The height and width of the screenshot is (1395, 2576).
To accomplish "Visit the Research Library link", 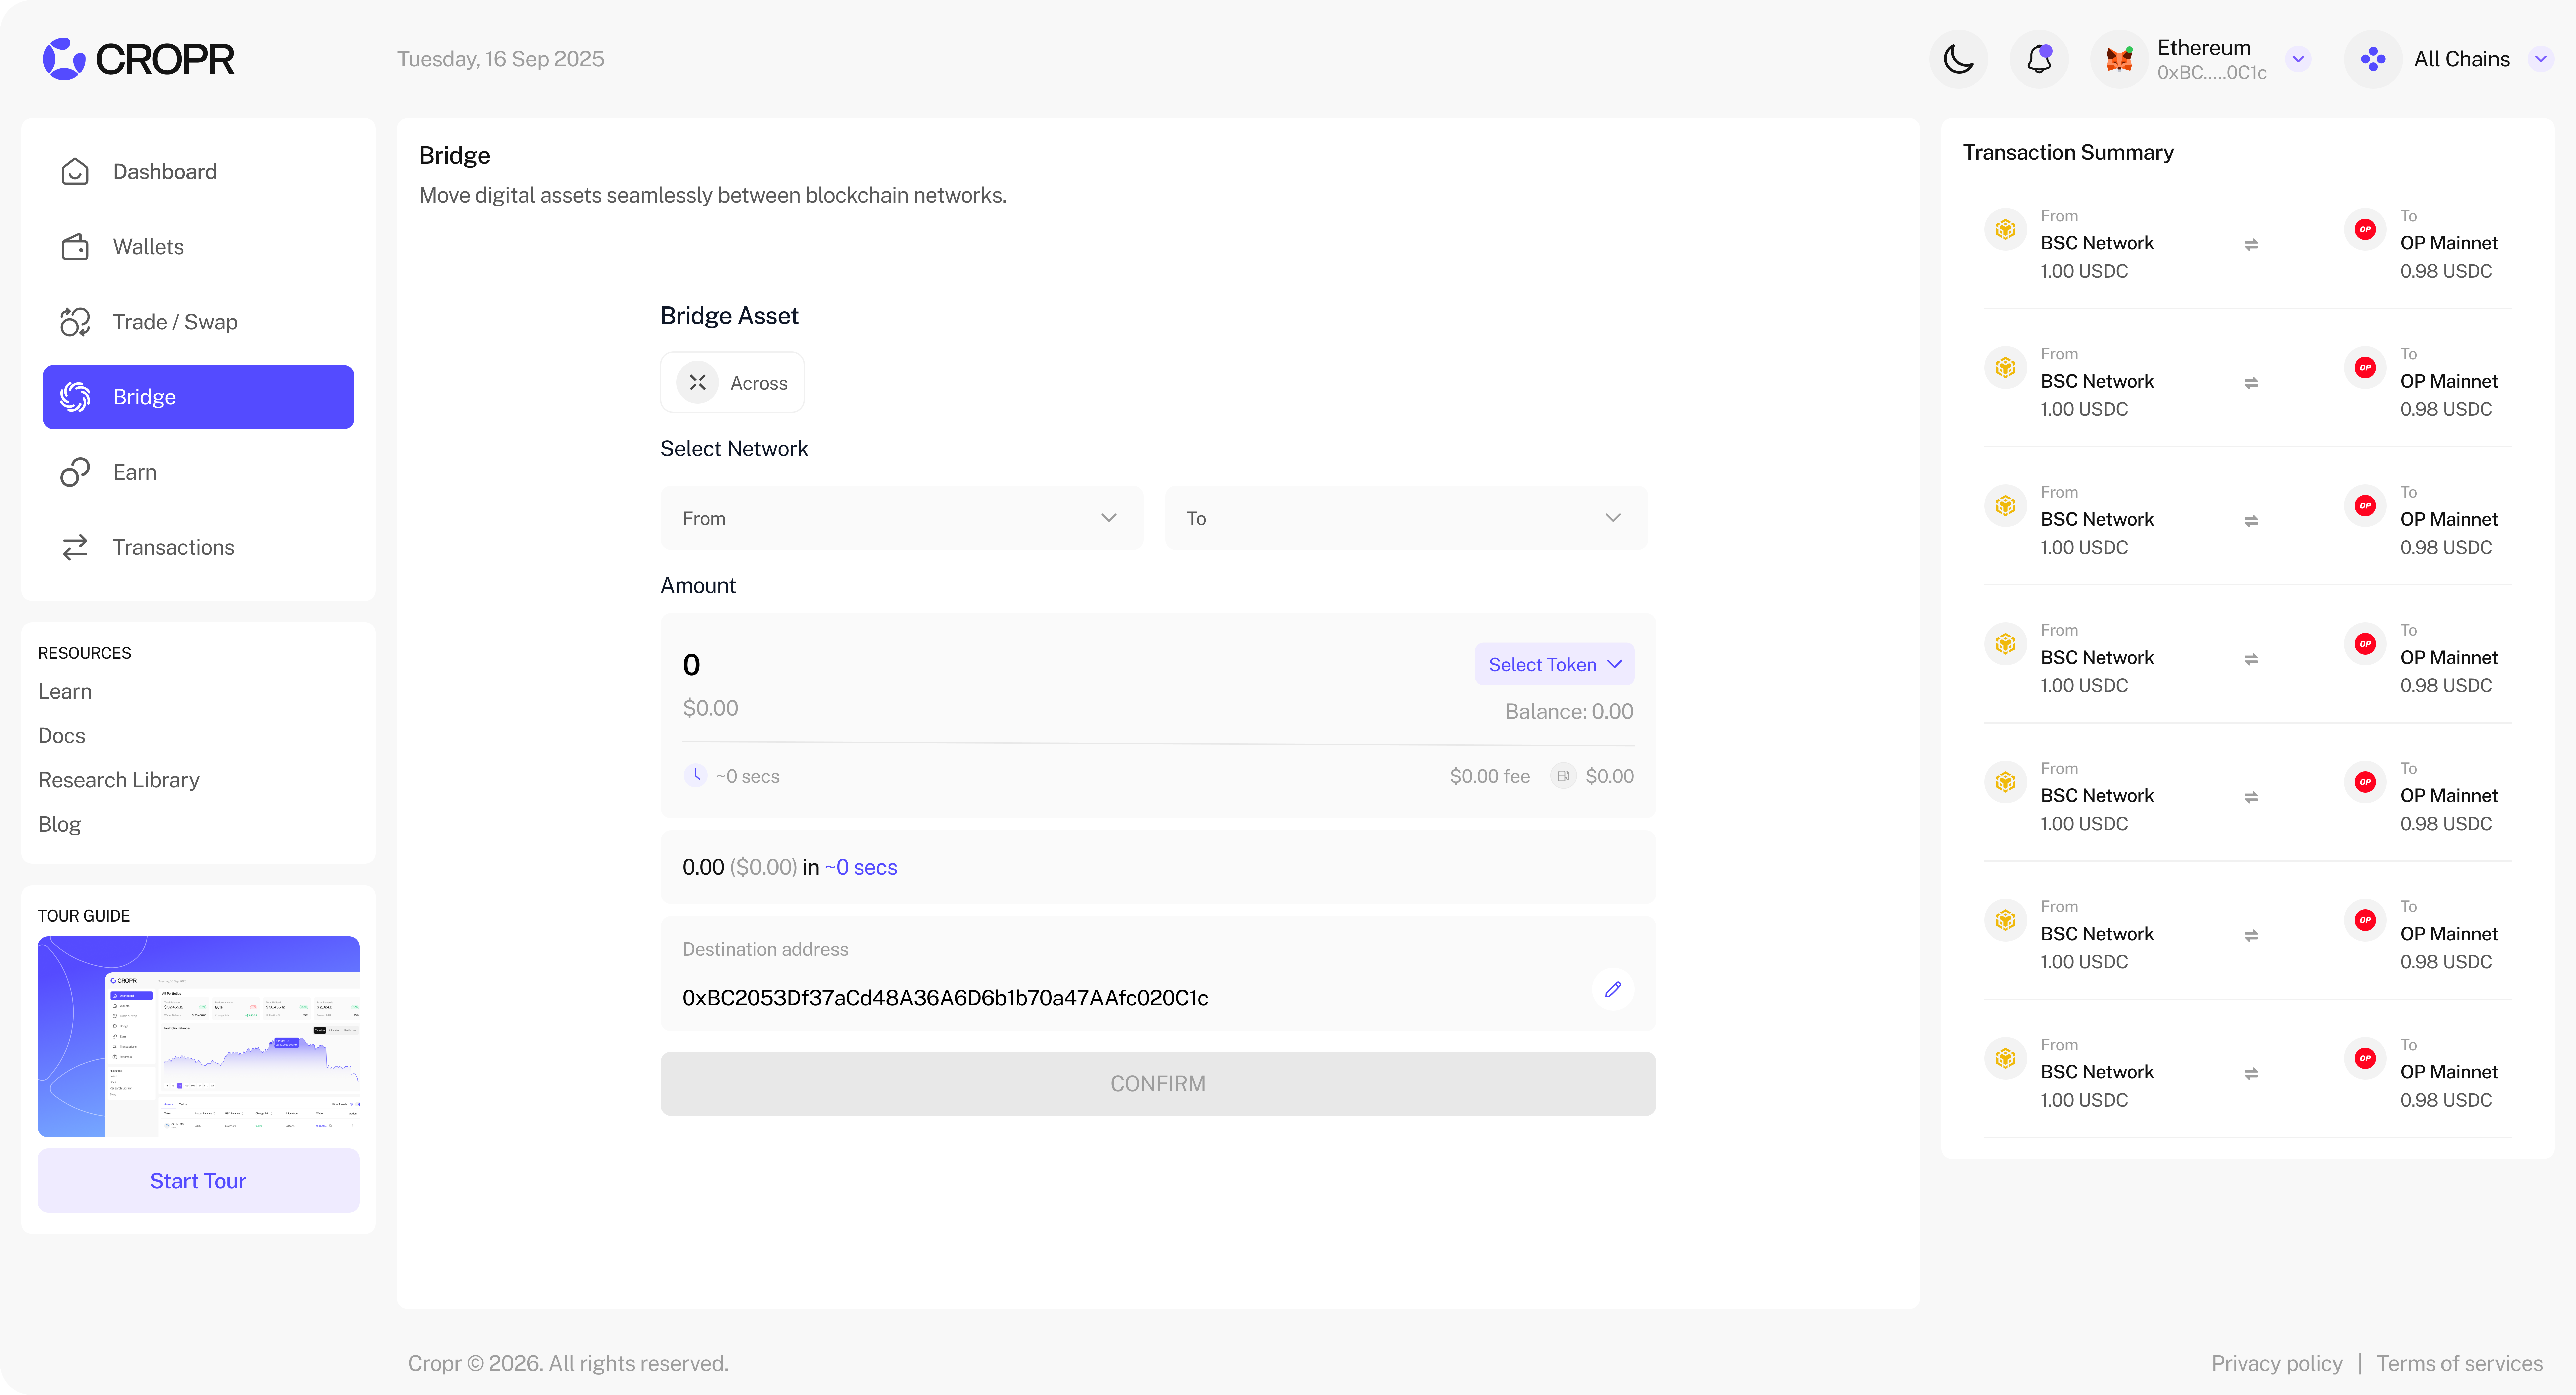I will pyautogui.click(x=119, y=780).
